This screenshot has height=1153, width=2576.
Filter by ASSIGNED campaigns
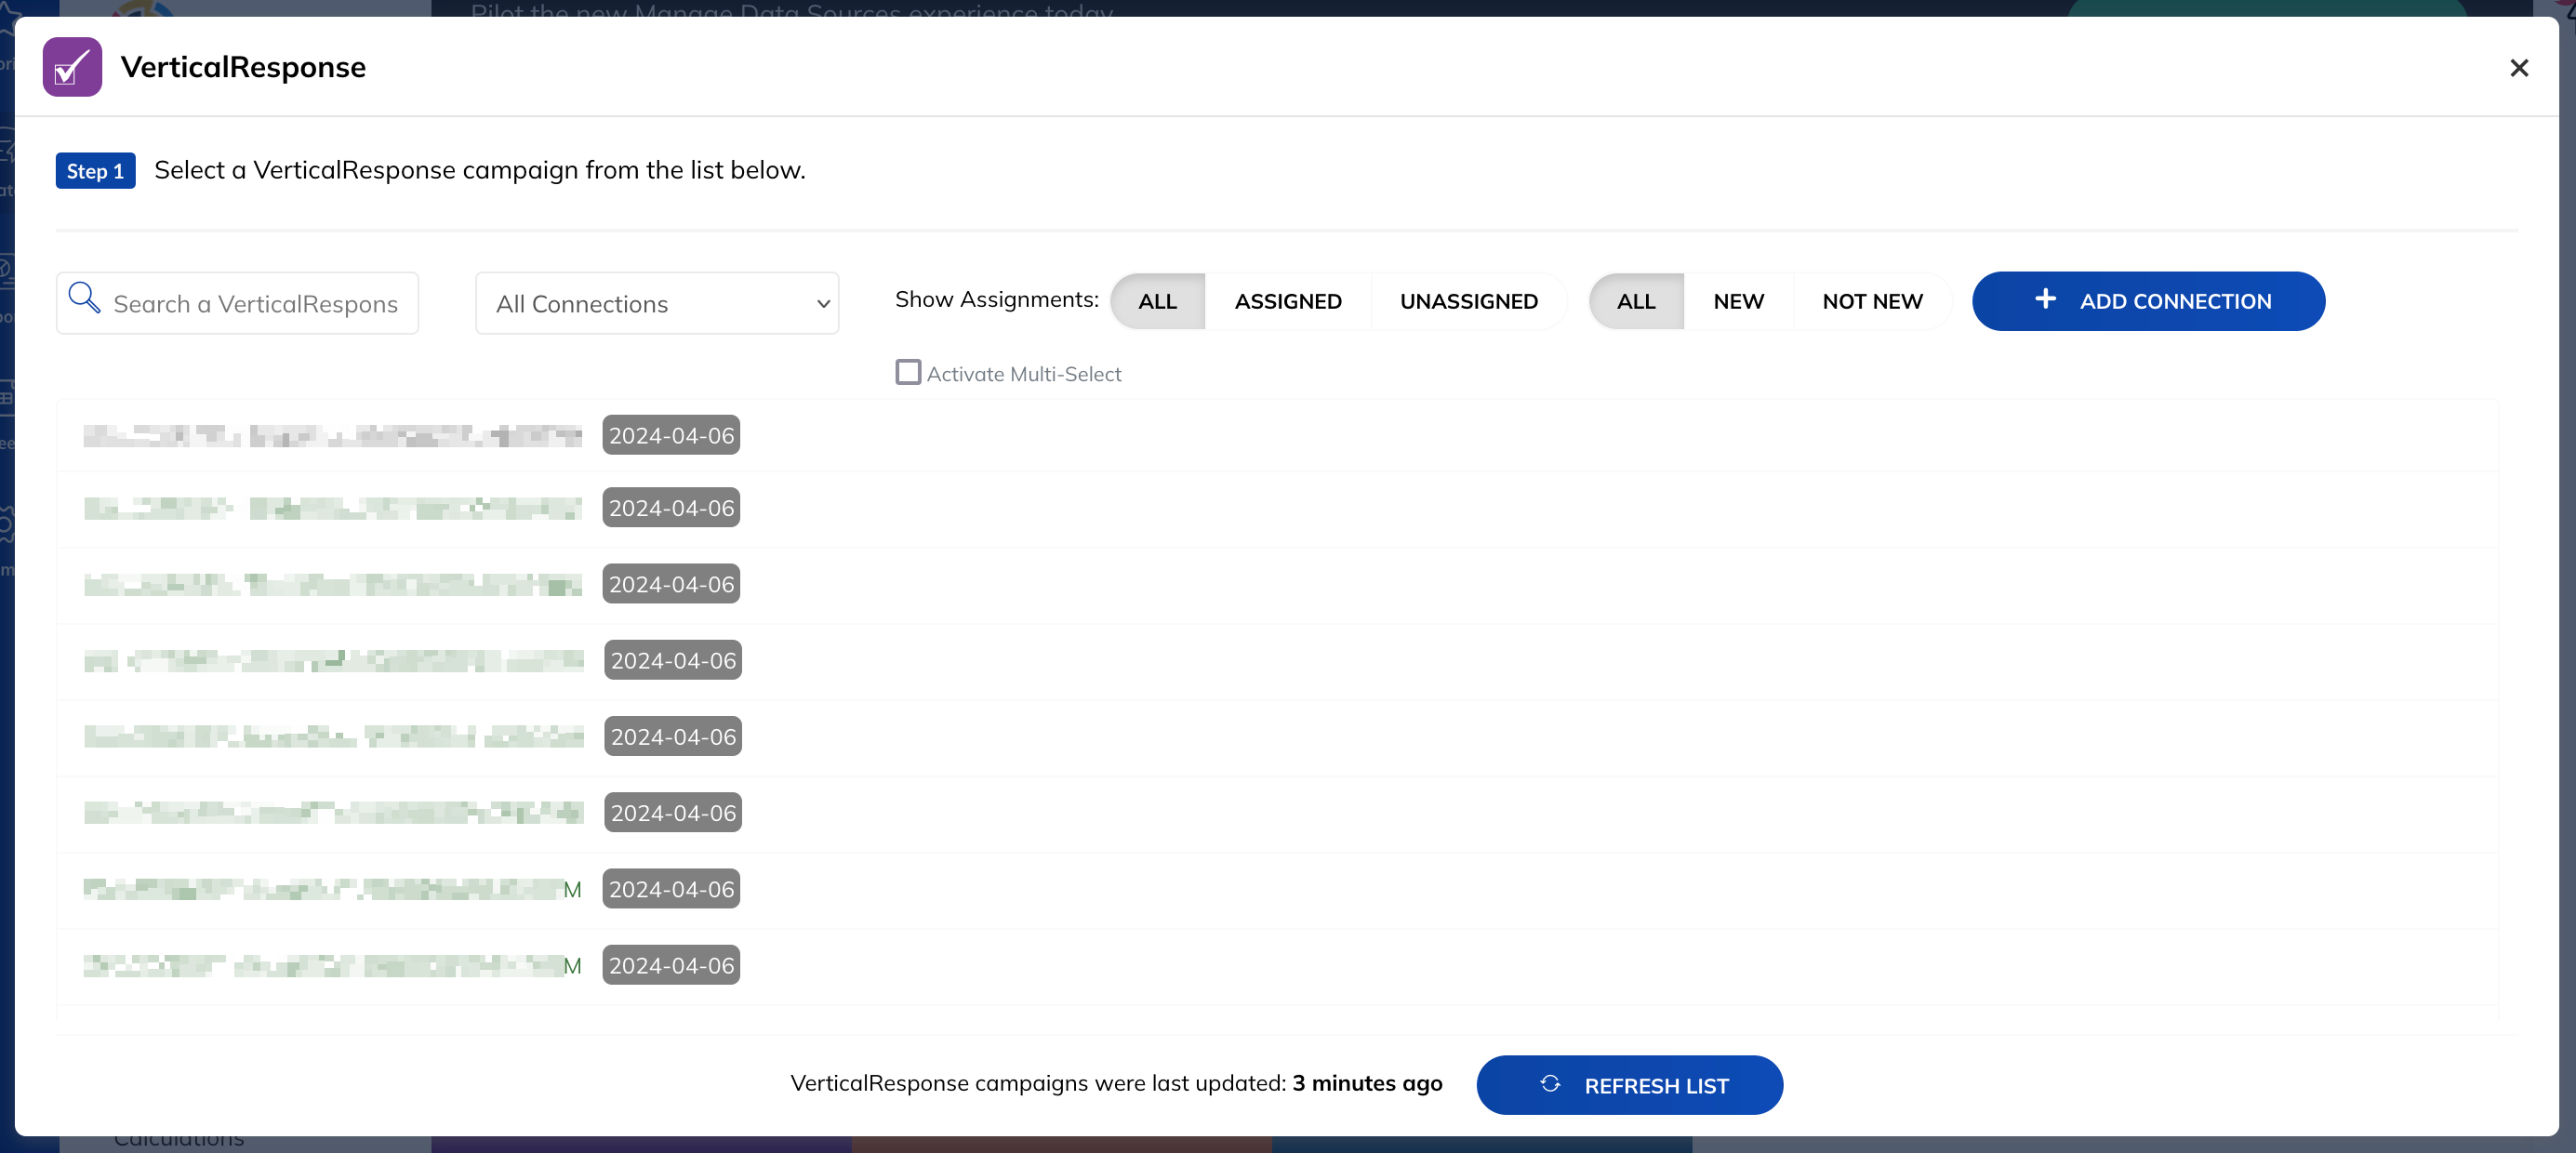click(x=1288, y=301)
